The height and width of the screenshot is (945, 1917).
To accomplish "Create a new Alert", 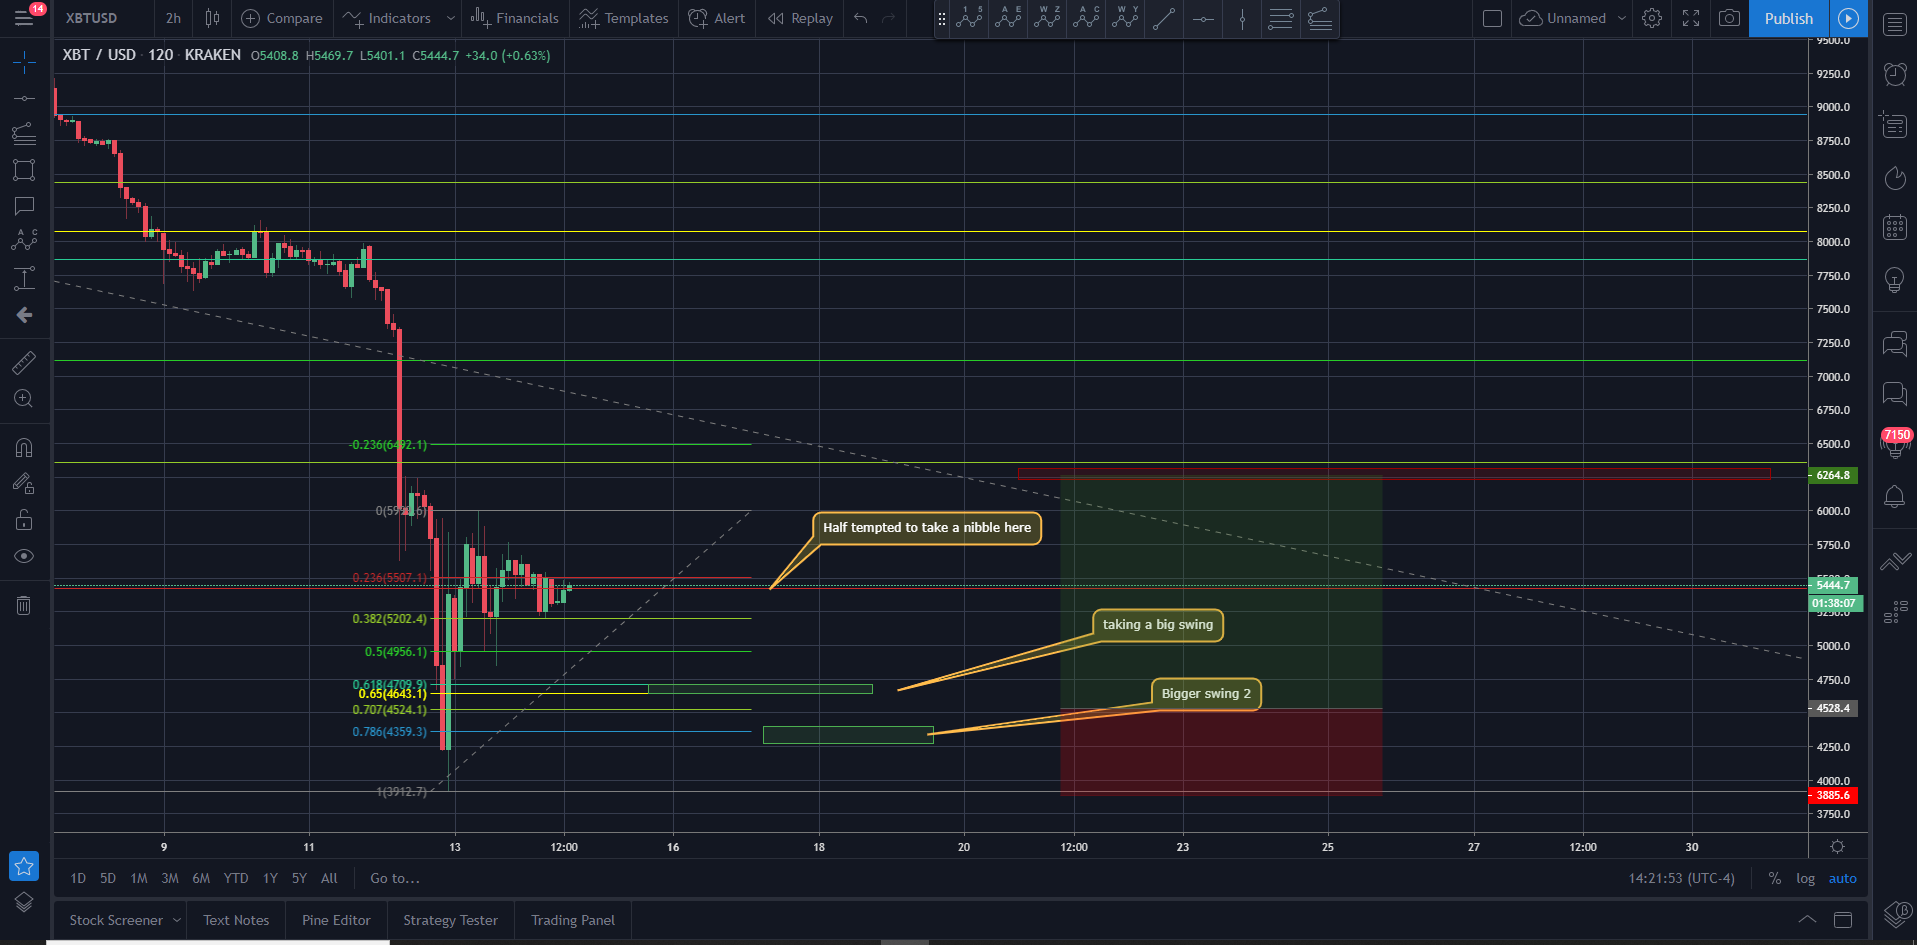I will tap(717, 18).
